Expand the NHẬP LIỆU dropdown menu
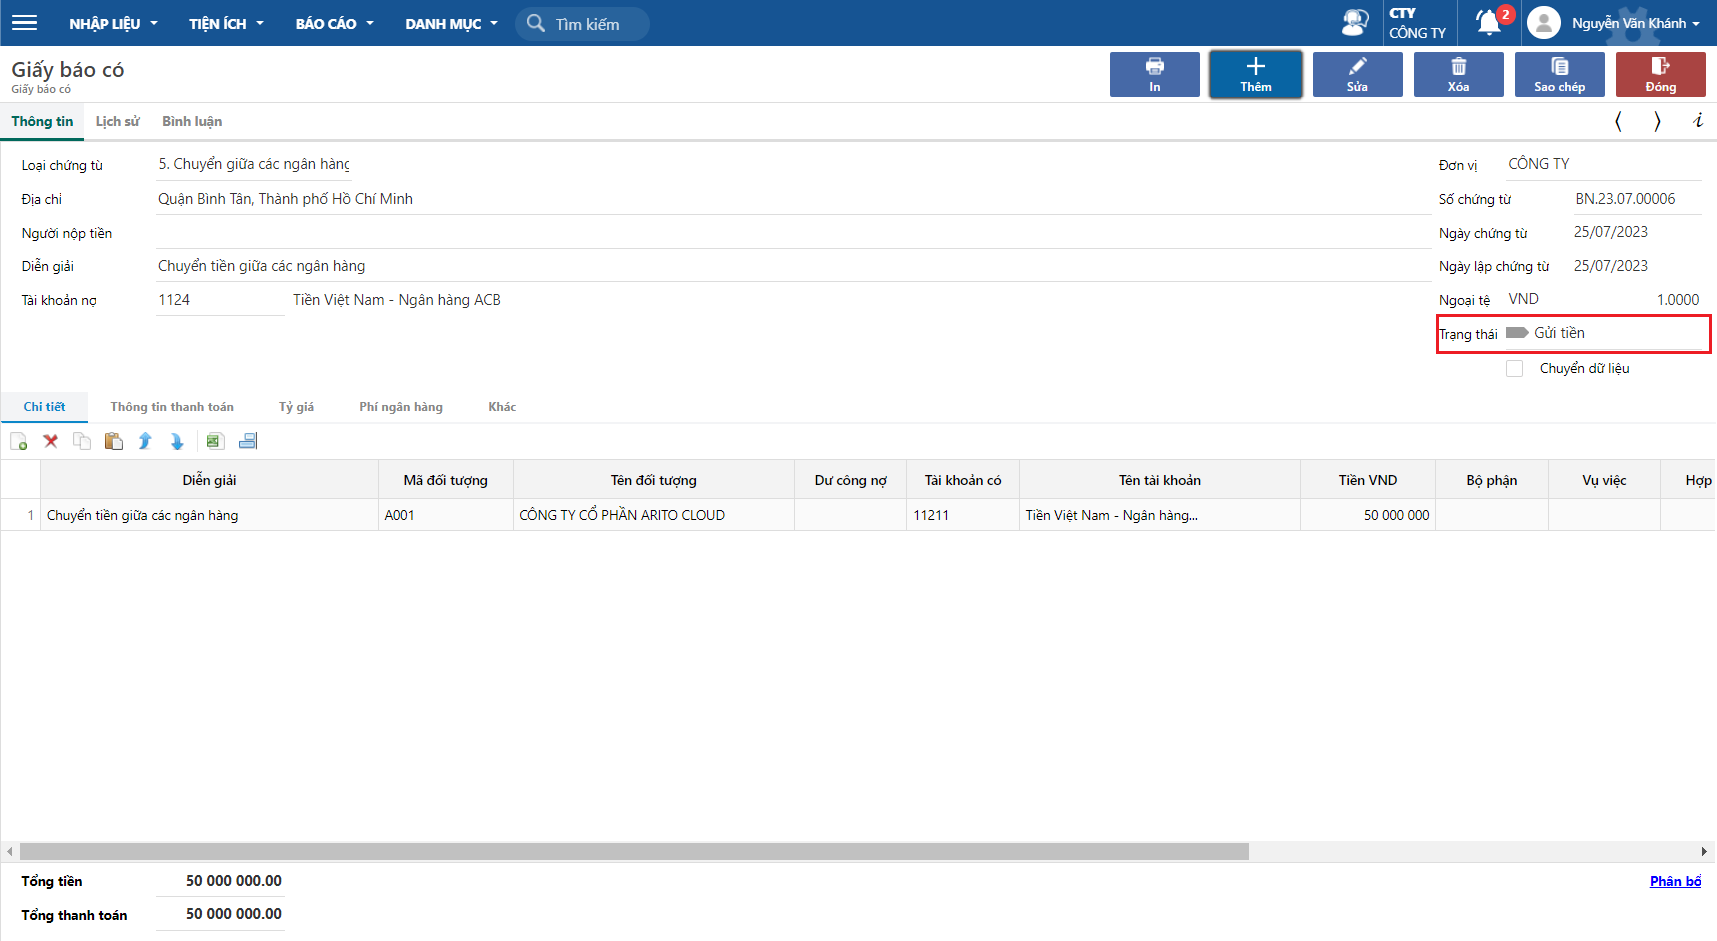Image resolution: width=1717 pixels, height=941 pixels. tap(113, 23)
